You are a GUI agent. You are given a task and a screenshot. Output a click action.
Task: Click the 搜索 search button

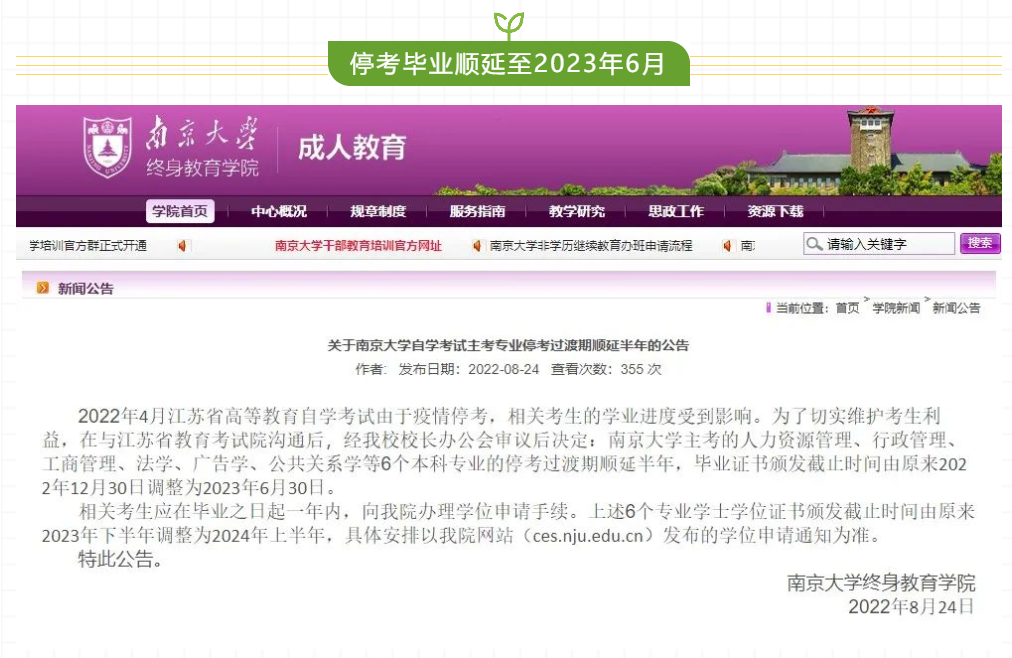[980, 243]
